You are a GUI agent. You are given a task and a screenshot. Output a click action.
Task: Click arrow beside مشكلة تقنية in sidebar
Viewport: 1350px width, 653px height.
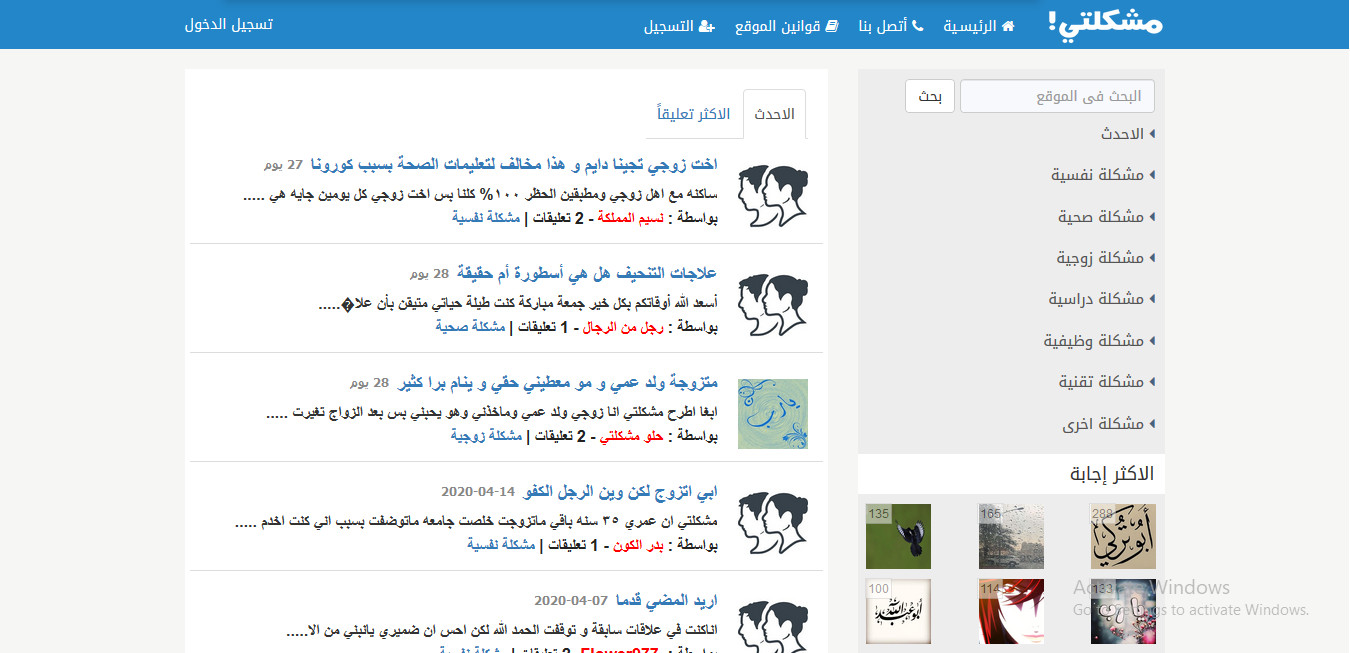pyautogui.click(x=1152, y=382)
